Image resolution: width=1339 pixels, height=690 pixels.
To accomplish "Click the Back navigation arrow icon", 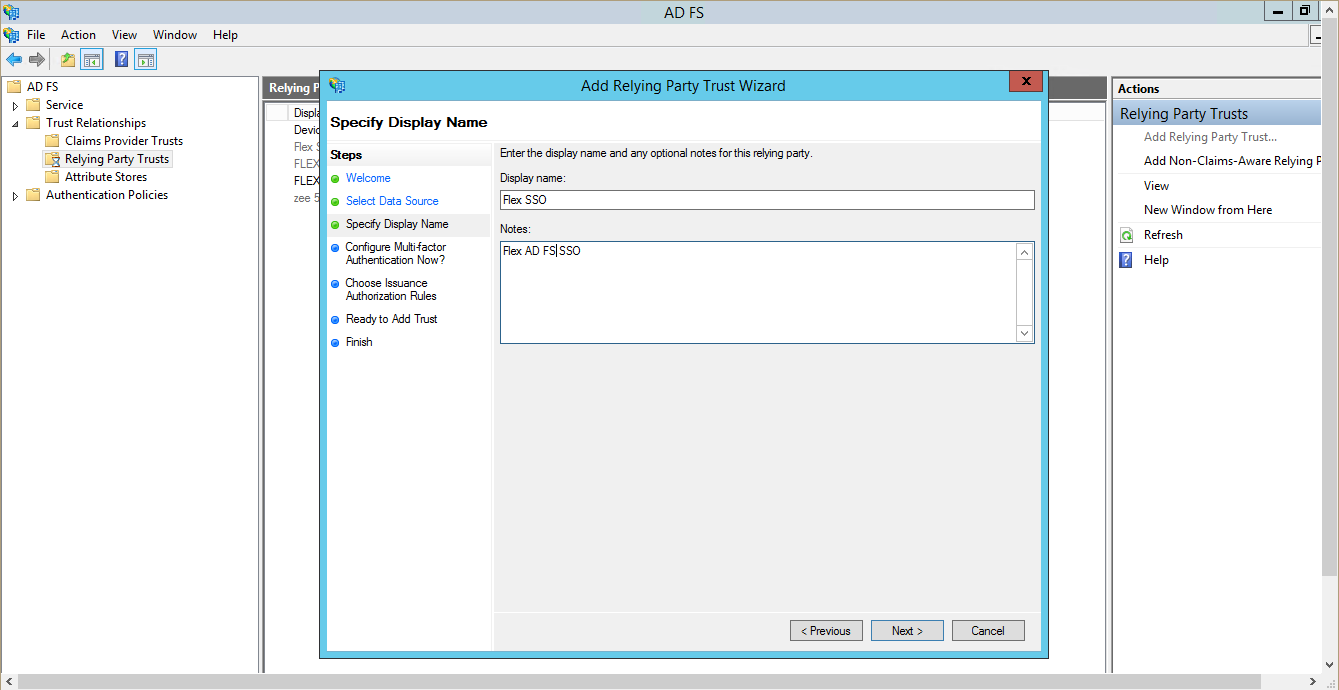I will tap(15, 58).
